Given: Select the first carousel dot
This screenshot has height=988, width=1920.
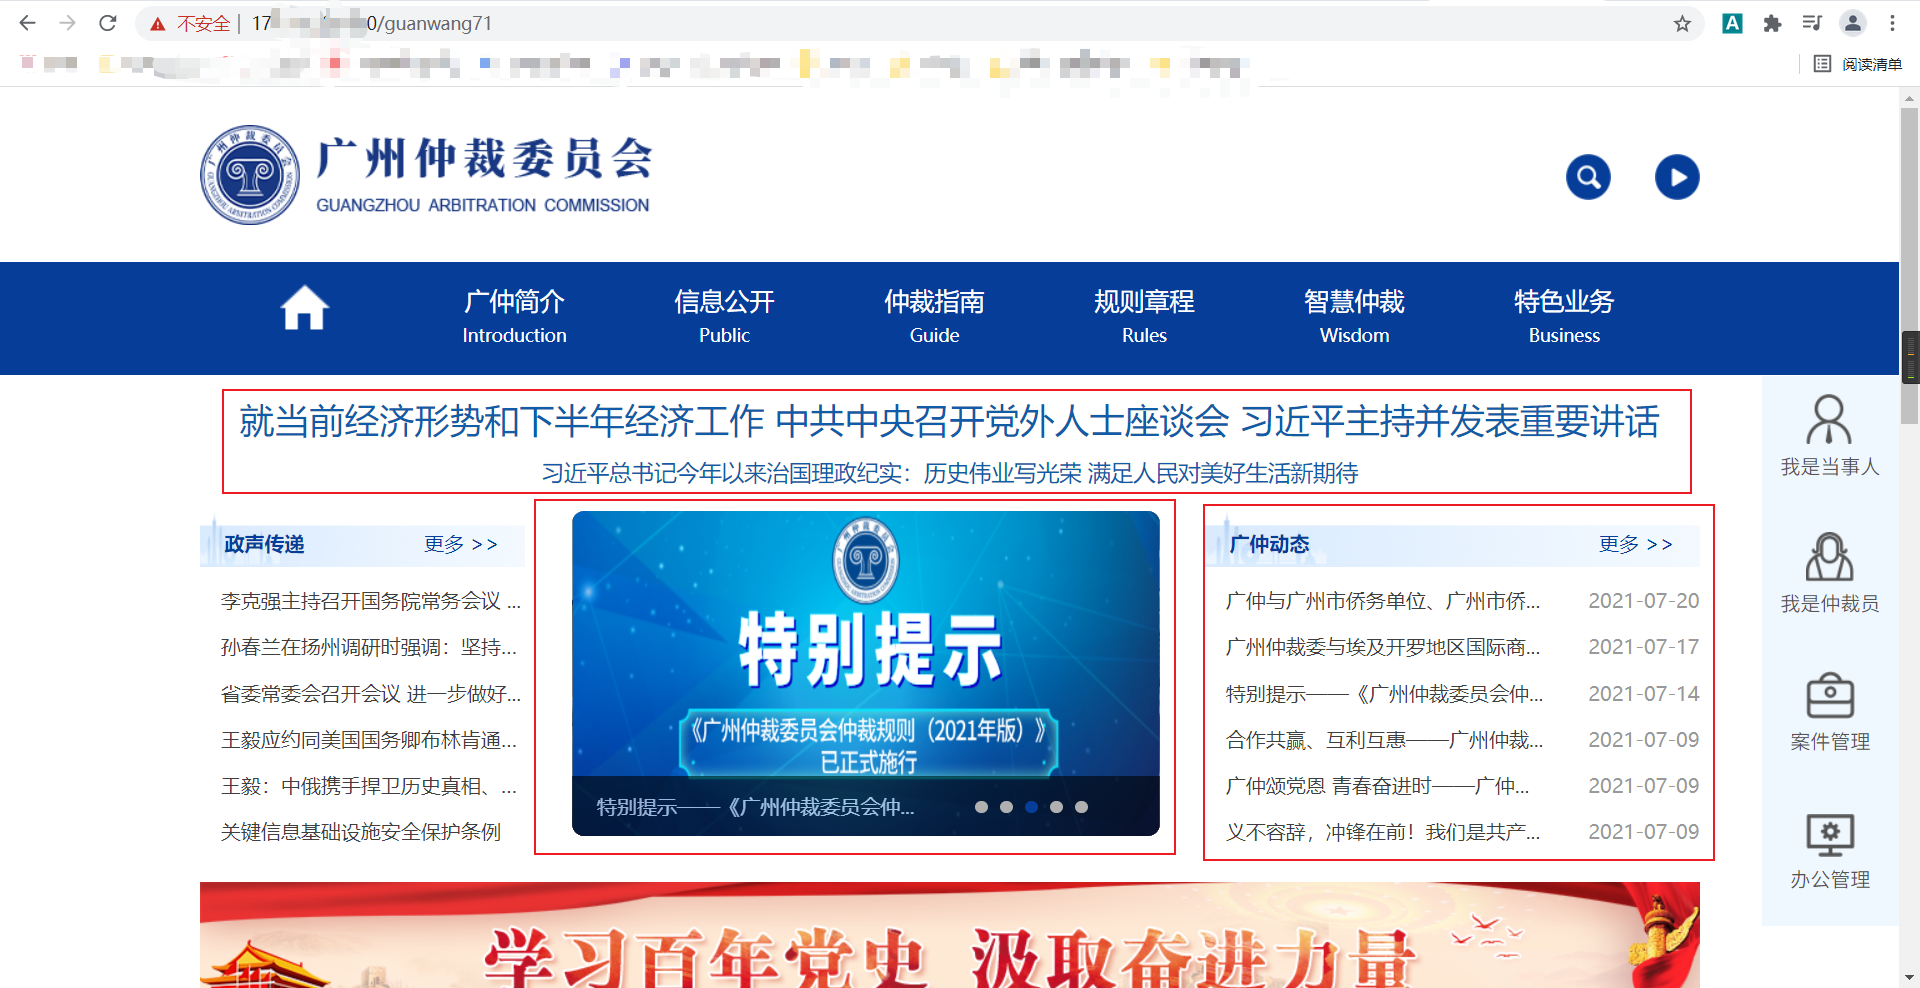Looking at the screenshot, I should coord(981,807).
